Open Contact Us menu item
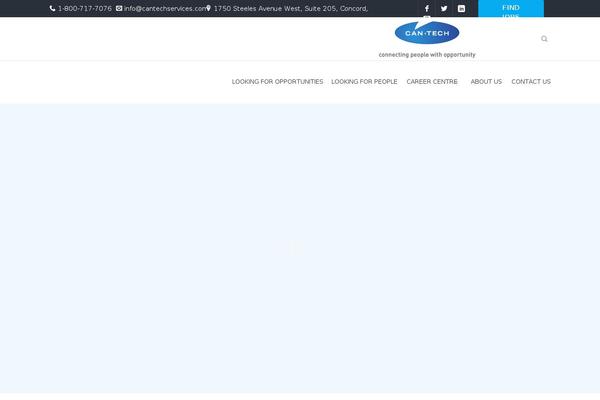 coord(531,82)
